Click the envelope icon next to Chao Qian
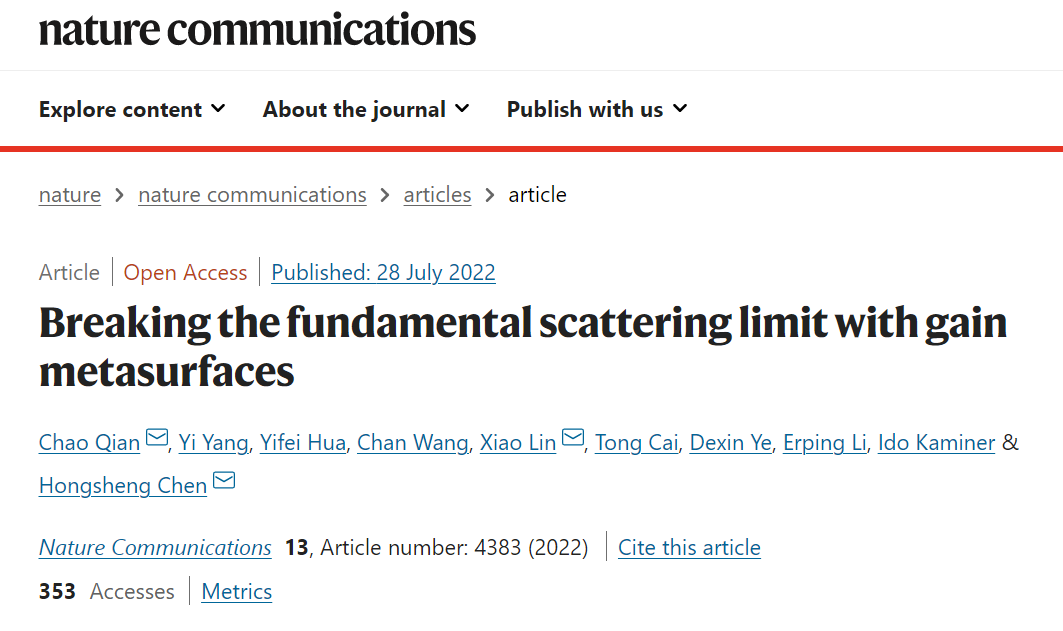The width and height of the screenshot is (1063, 631). point(157,439)
